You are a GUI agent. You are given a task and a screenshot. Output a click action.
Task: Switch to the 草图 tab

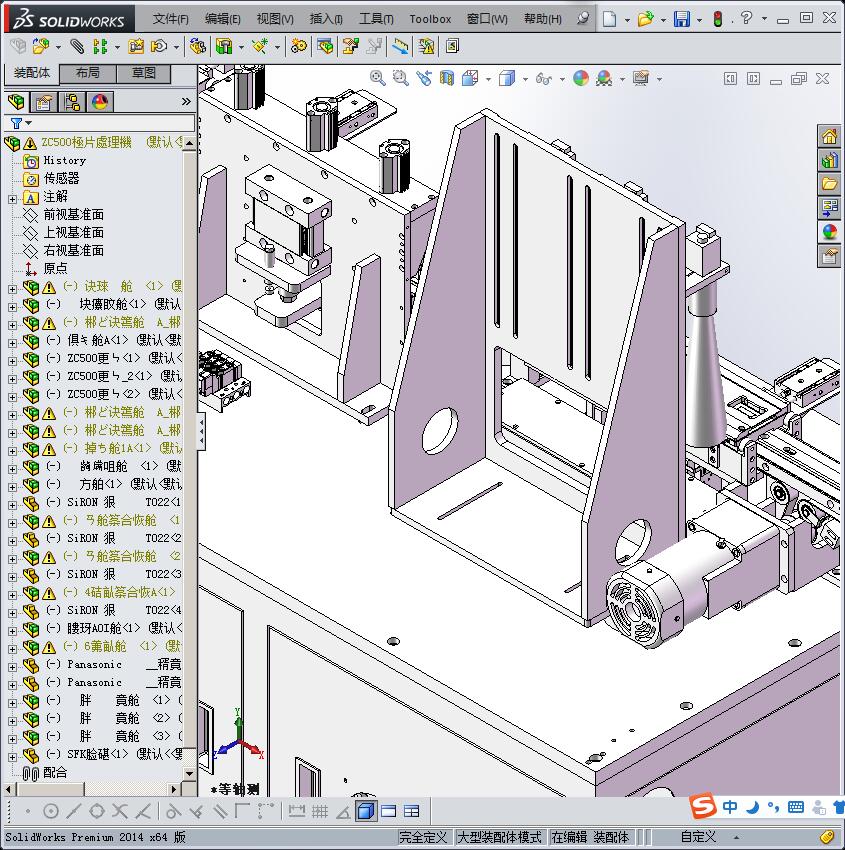point(143,73)
